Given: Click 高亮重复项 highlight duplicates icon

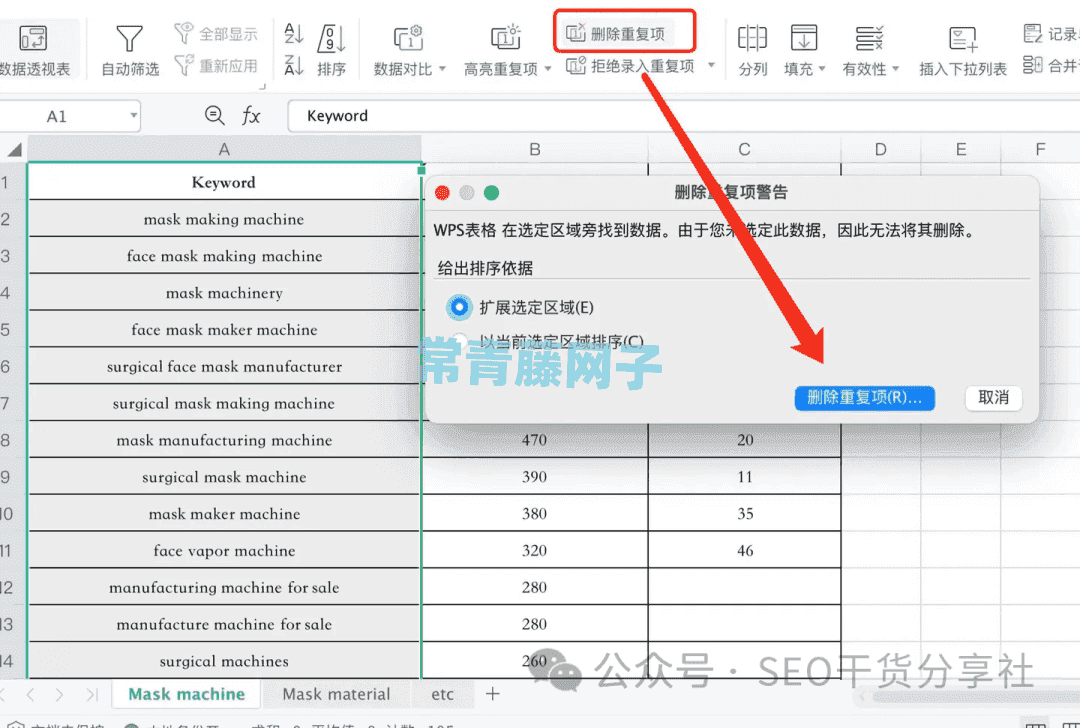Looking at the screenshot, I should point(505,39).
